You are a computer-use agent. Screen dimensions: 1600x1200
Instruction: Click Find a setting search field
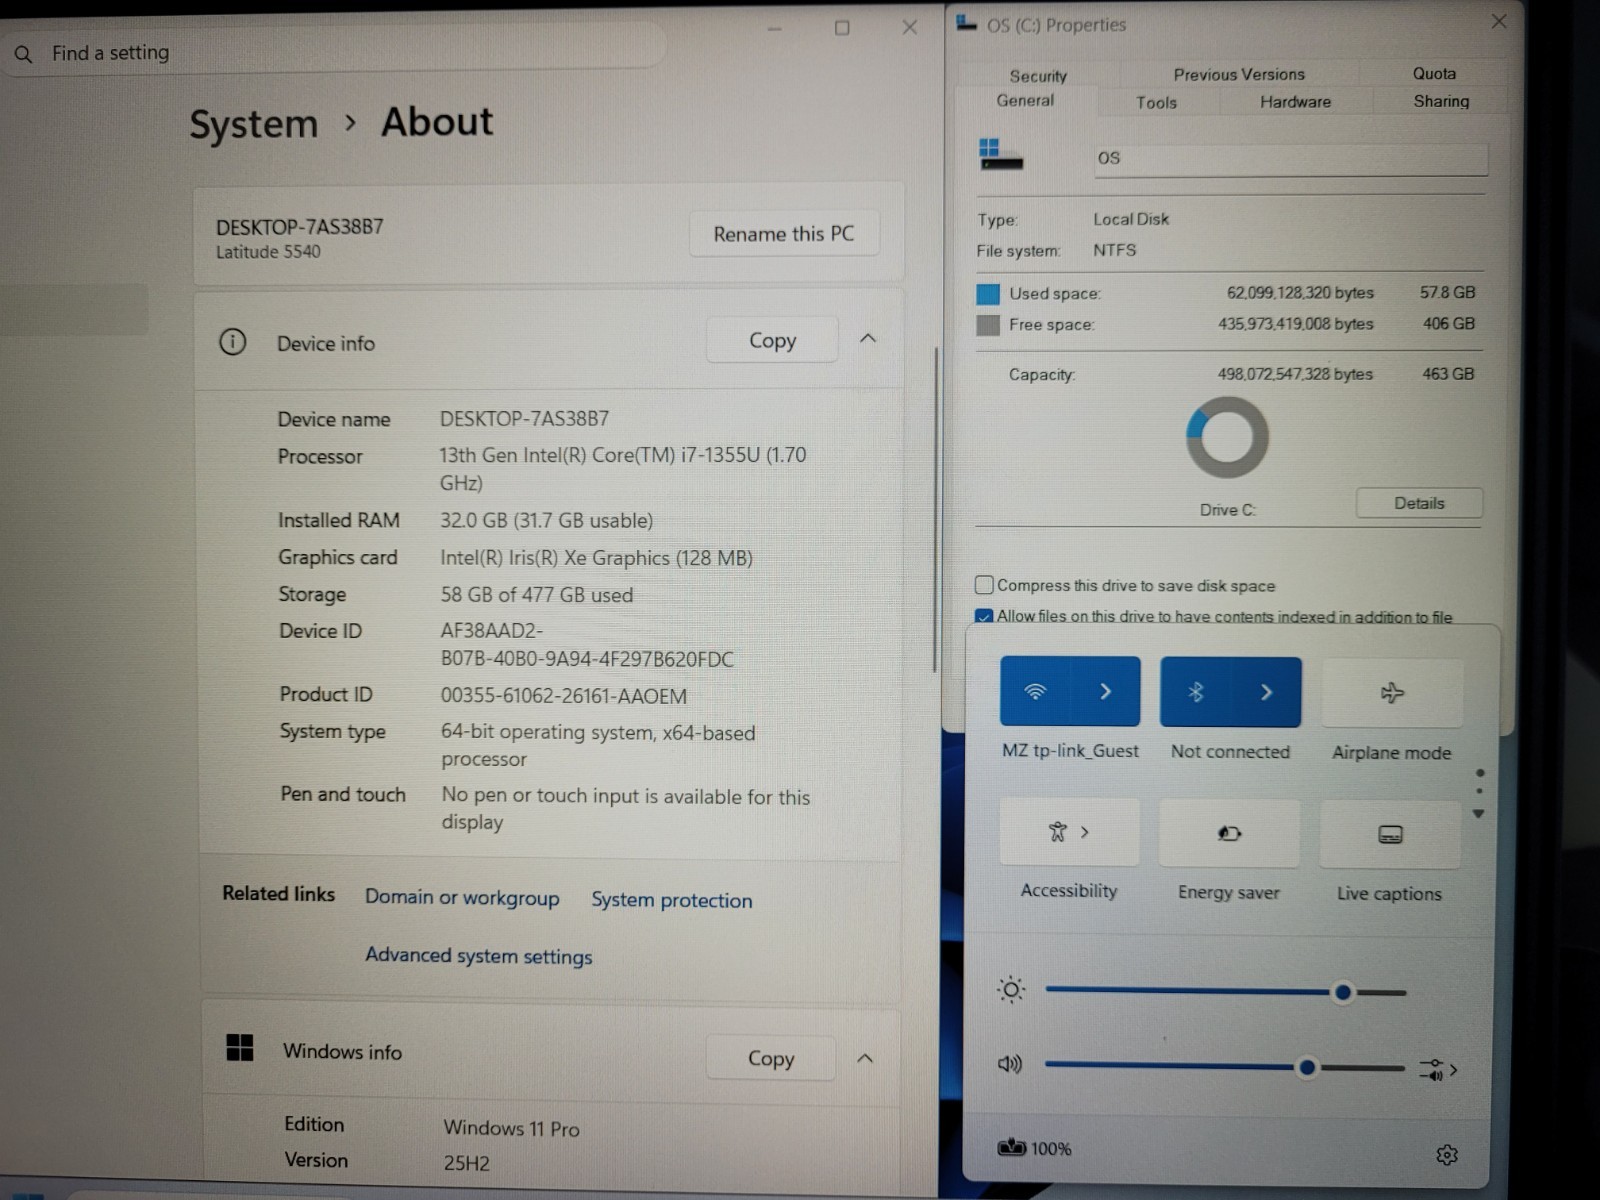point(335,52)
